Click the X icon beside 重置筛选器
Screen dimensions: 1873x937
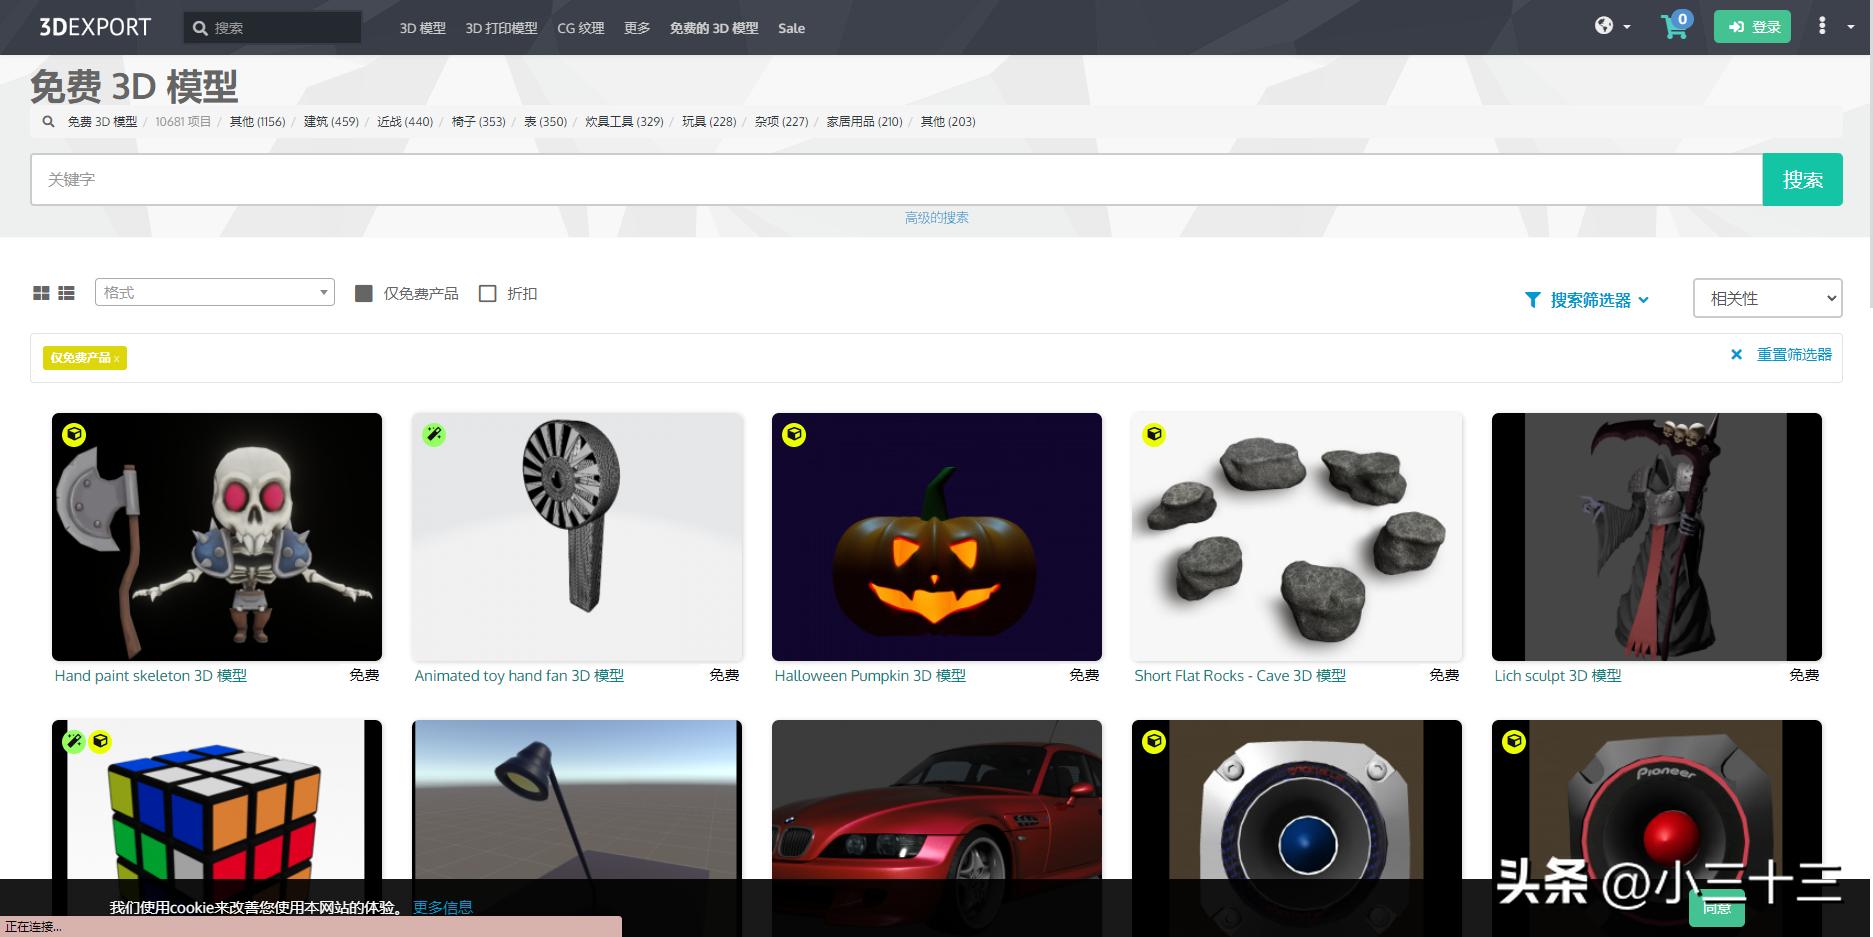point(1736,354)
